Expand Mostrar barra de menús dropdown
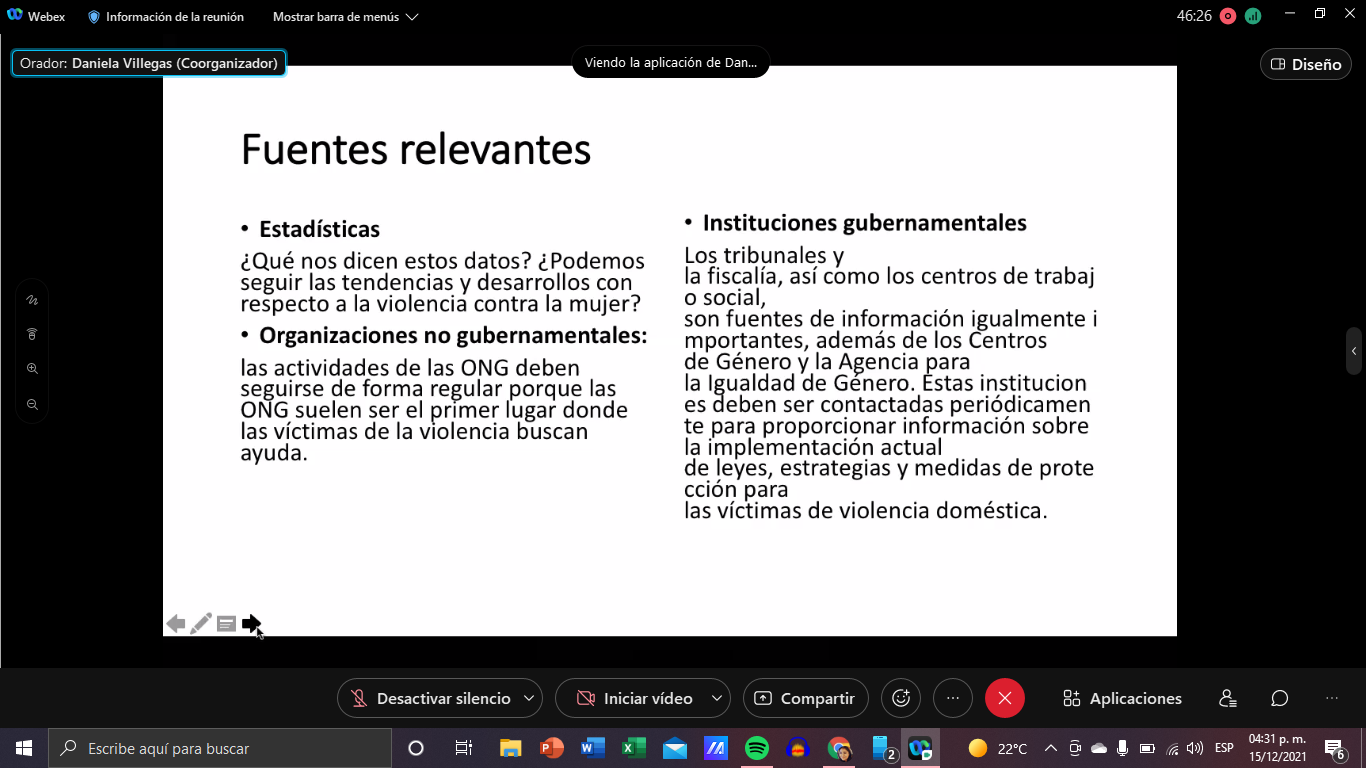Viewport: 1366px width, 768px height. (345, 17)
